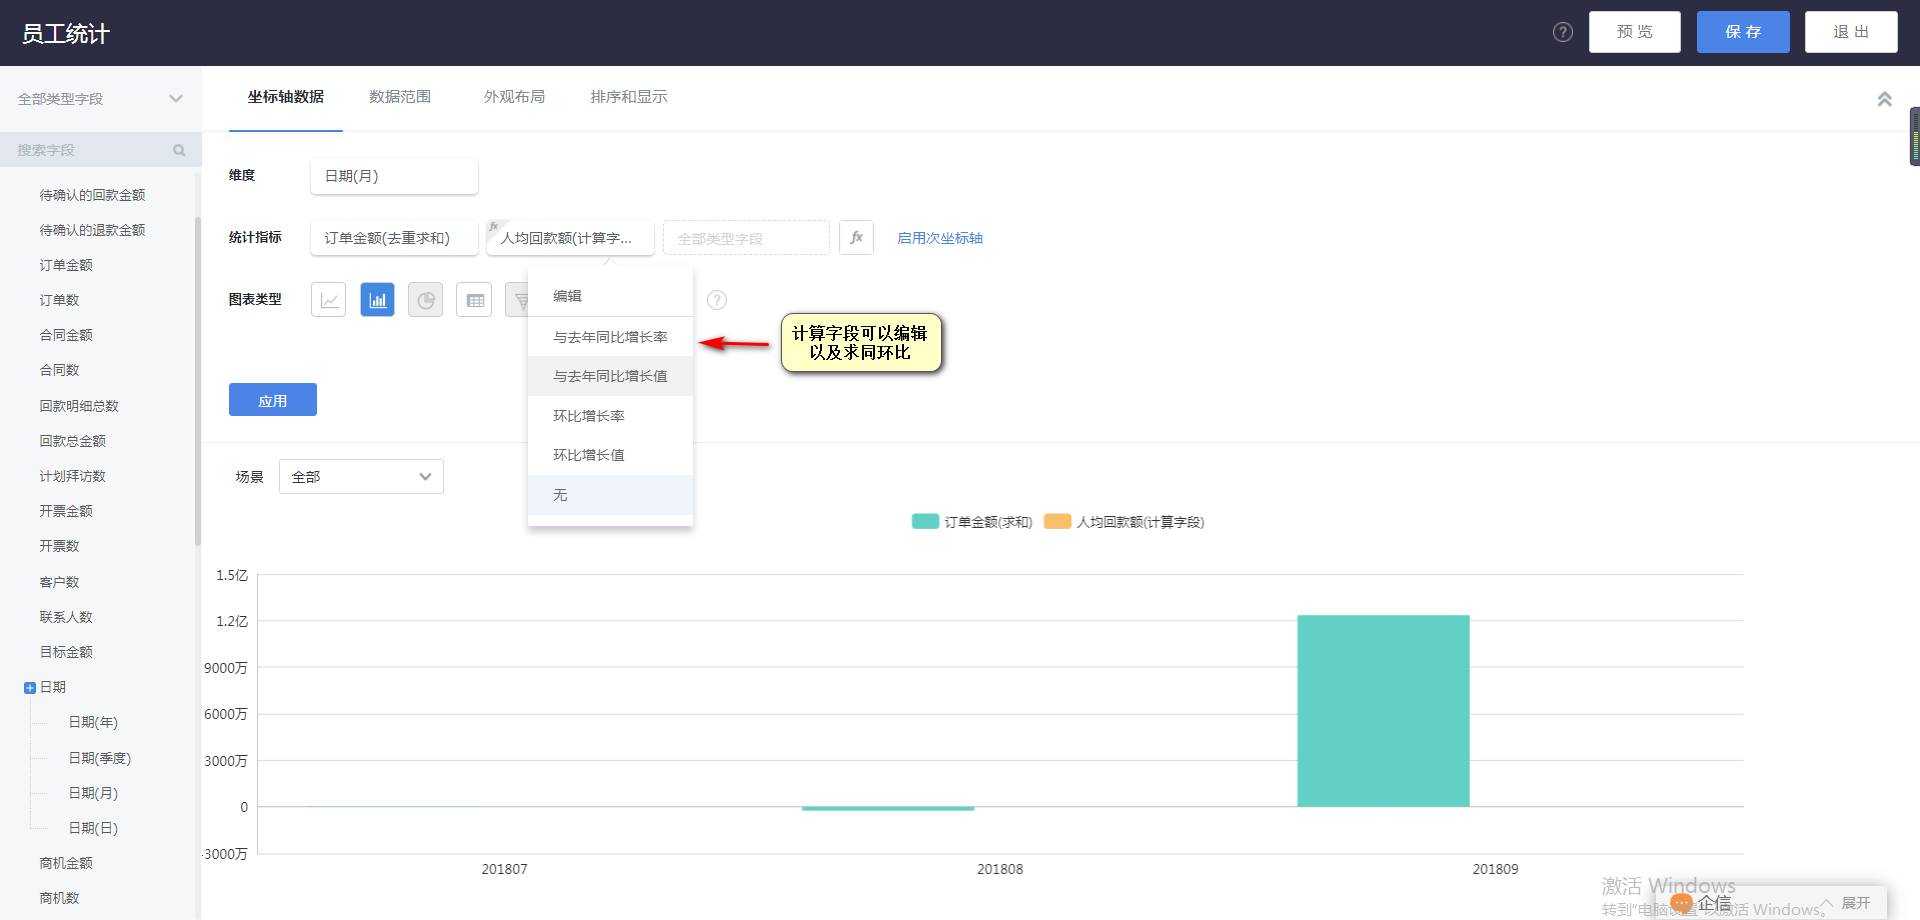The height and width of the screenshot is (920, 1920).
Task: Select tree item 日期(日)
Action: click(93, 828)
